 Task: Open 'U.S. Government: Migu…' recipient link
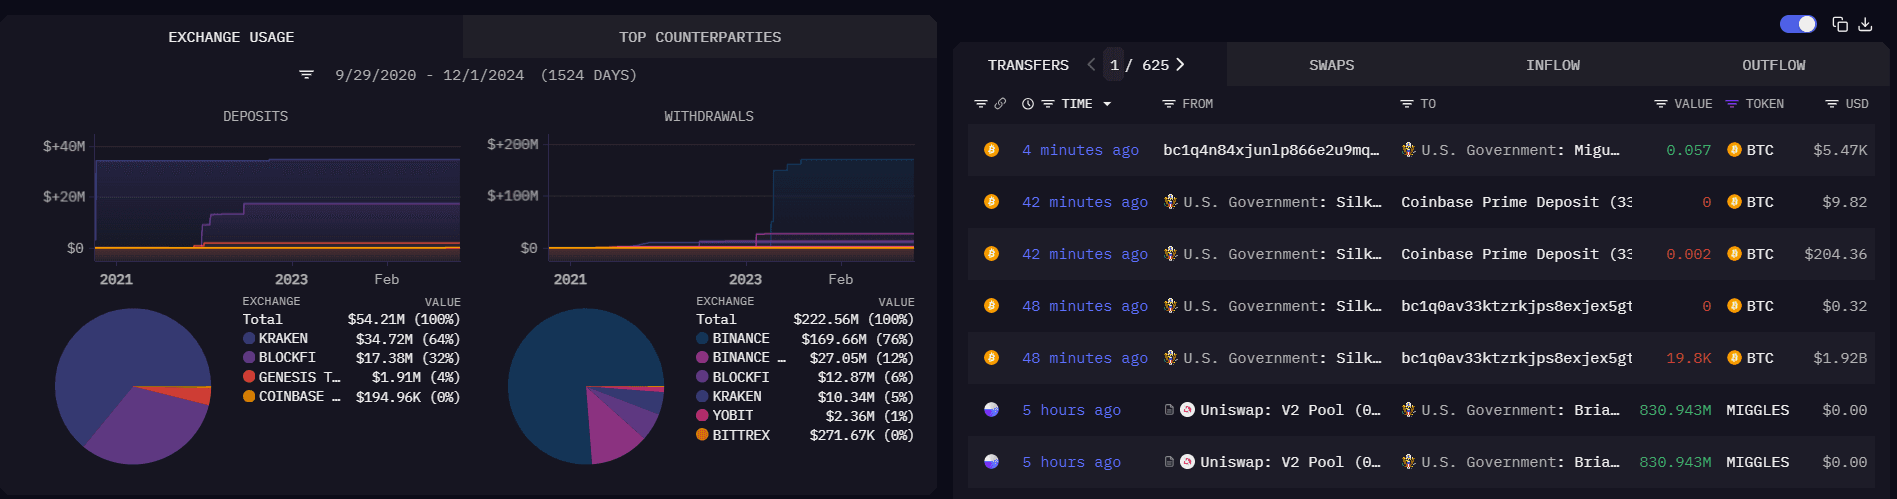click(1520, 150)
